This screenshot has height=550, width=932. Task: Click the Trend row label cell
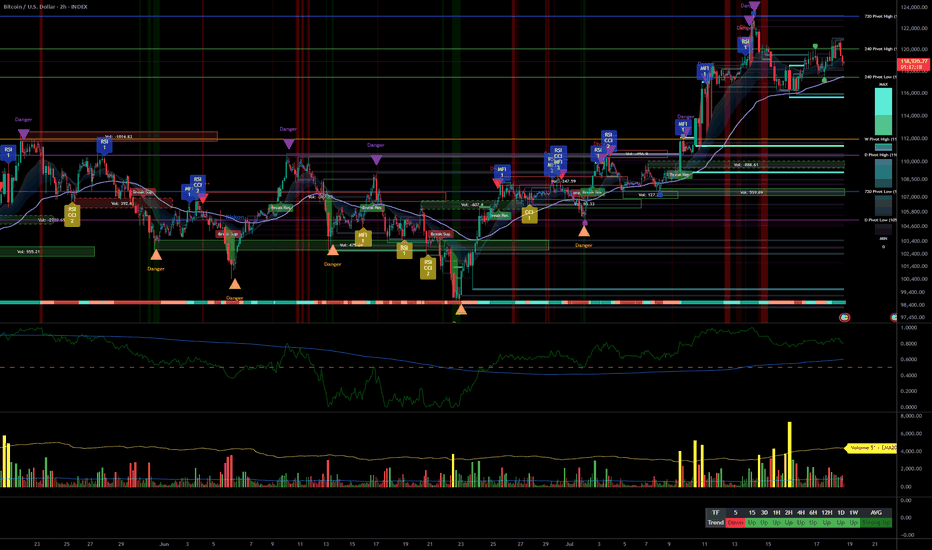[716, 523]
